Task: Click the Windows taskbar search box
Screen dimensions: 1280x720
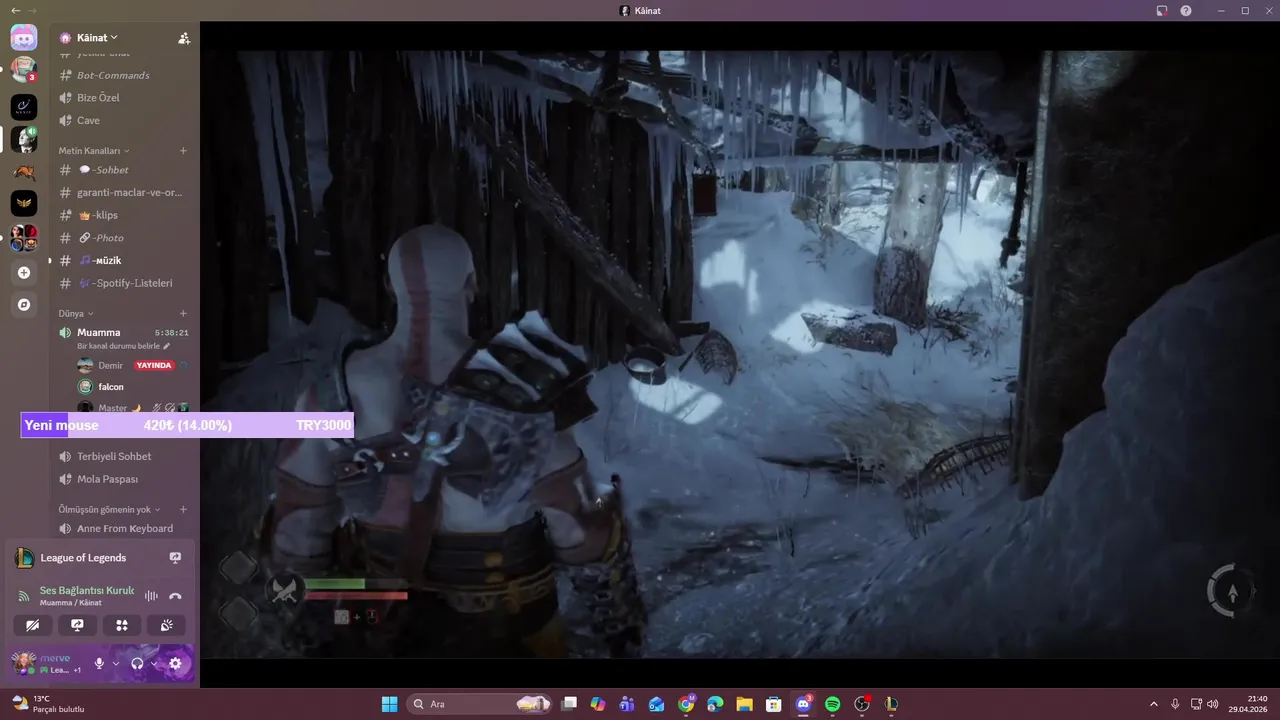Action: coord(479,704)
